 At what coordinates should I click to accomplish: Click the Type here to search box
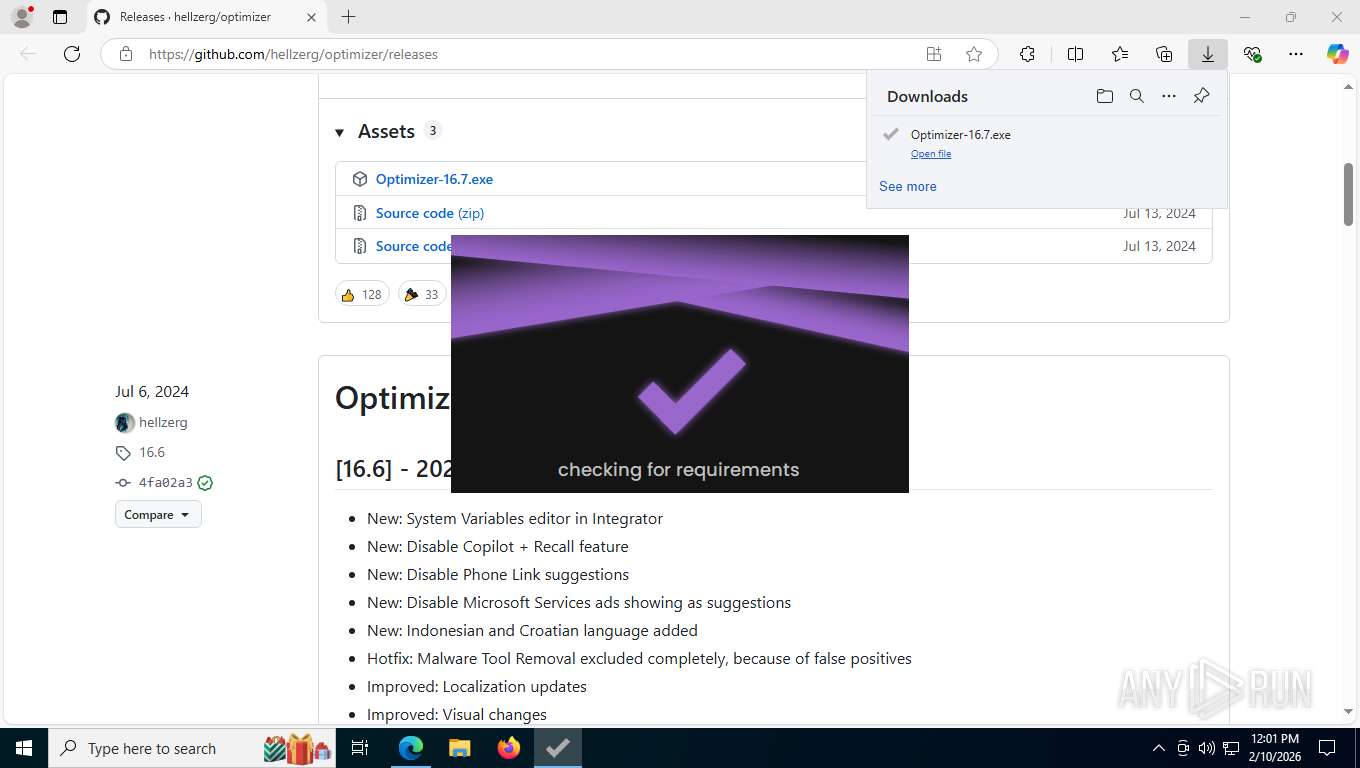coord(193,748)
